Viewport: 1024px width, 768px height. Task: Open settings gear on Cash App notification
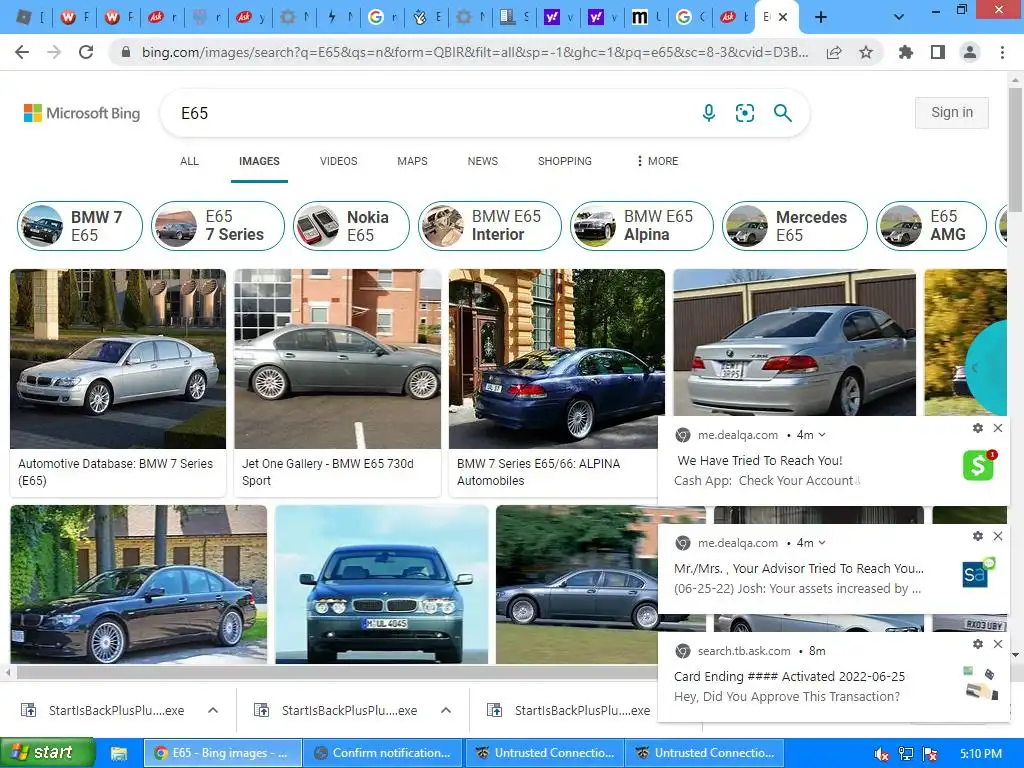point(978,428)
